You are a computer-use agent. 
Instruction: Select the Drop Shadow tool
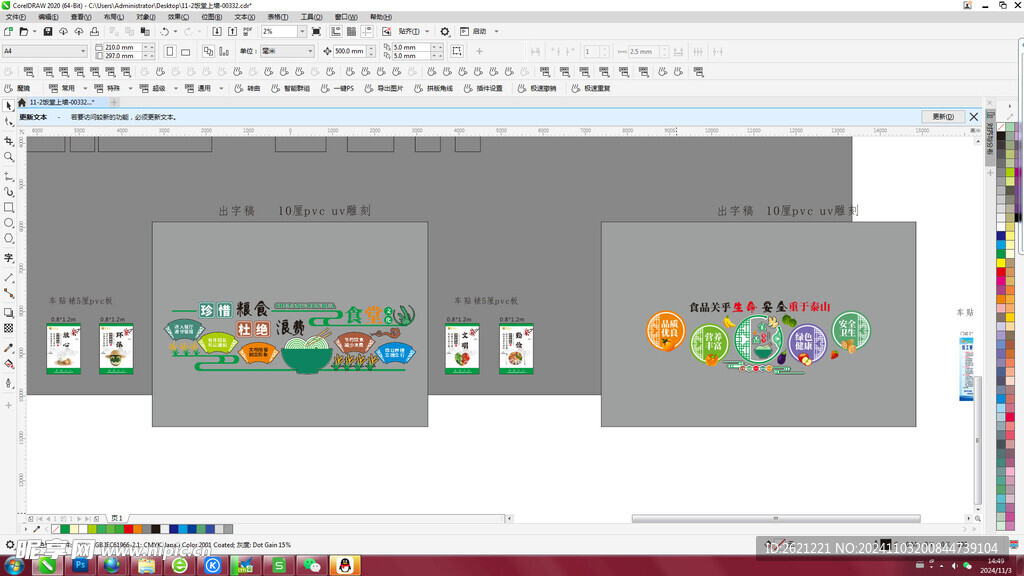pos(8,313)
